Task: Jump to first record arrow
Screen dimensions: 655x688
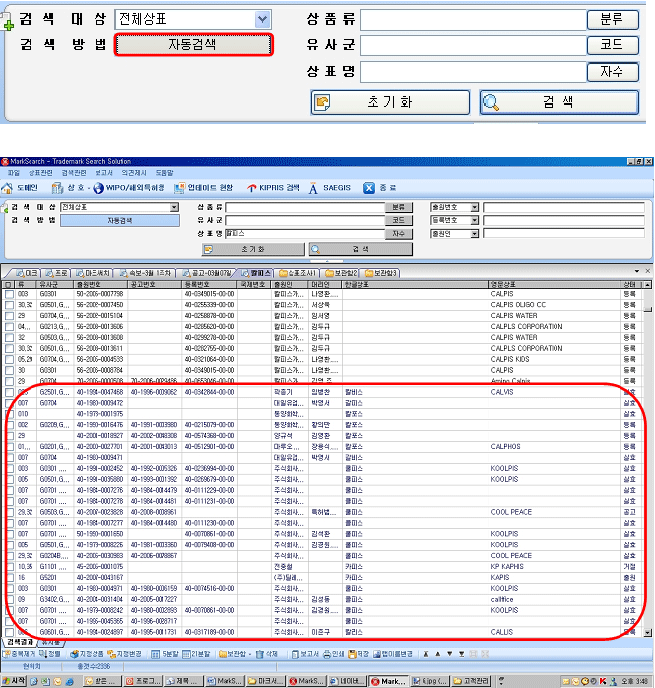Action: click(426, 654)
